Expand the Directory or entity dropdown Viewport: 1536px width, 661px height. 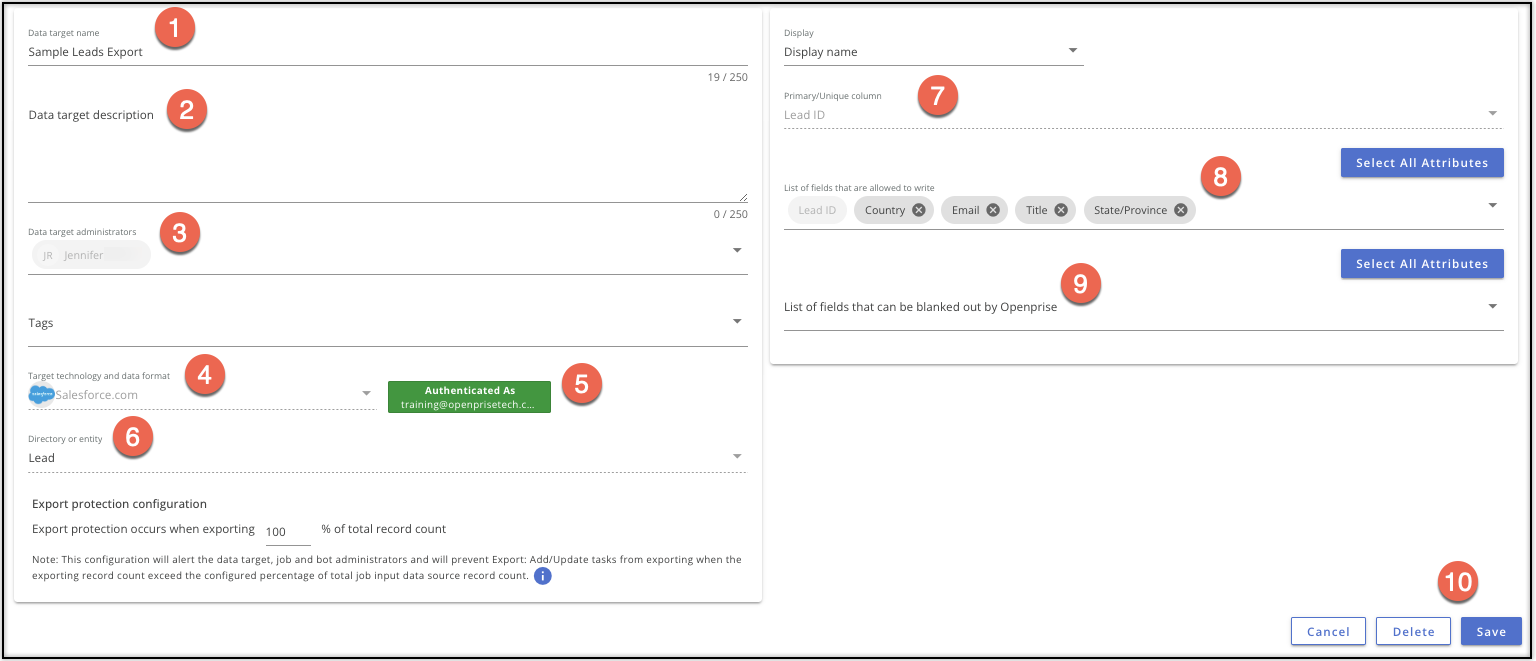[737, 457]
